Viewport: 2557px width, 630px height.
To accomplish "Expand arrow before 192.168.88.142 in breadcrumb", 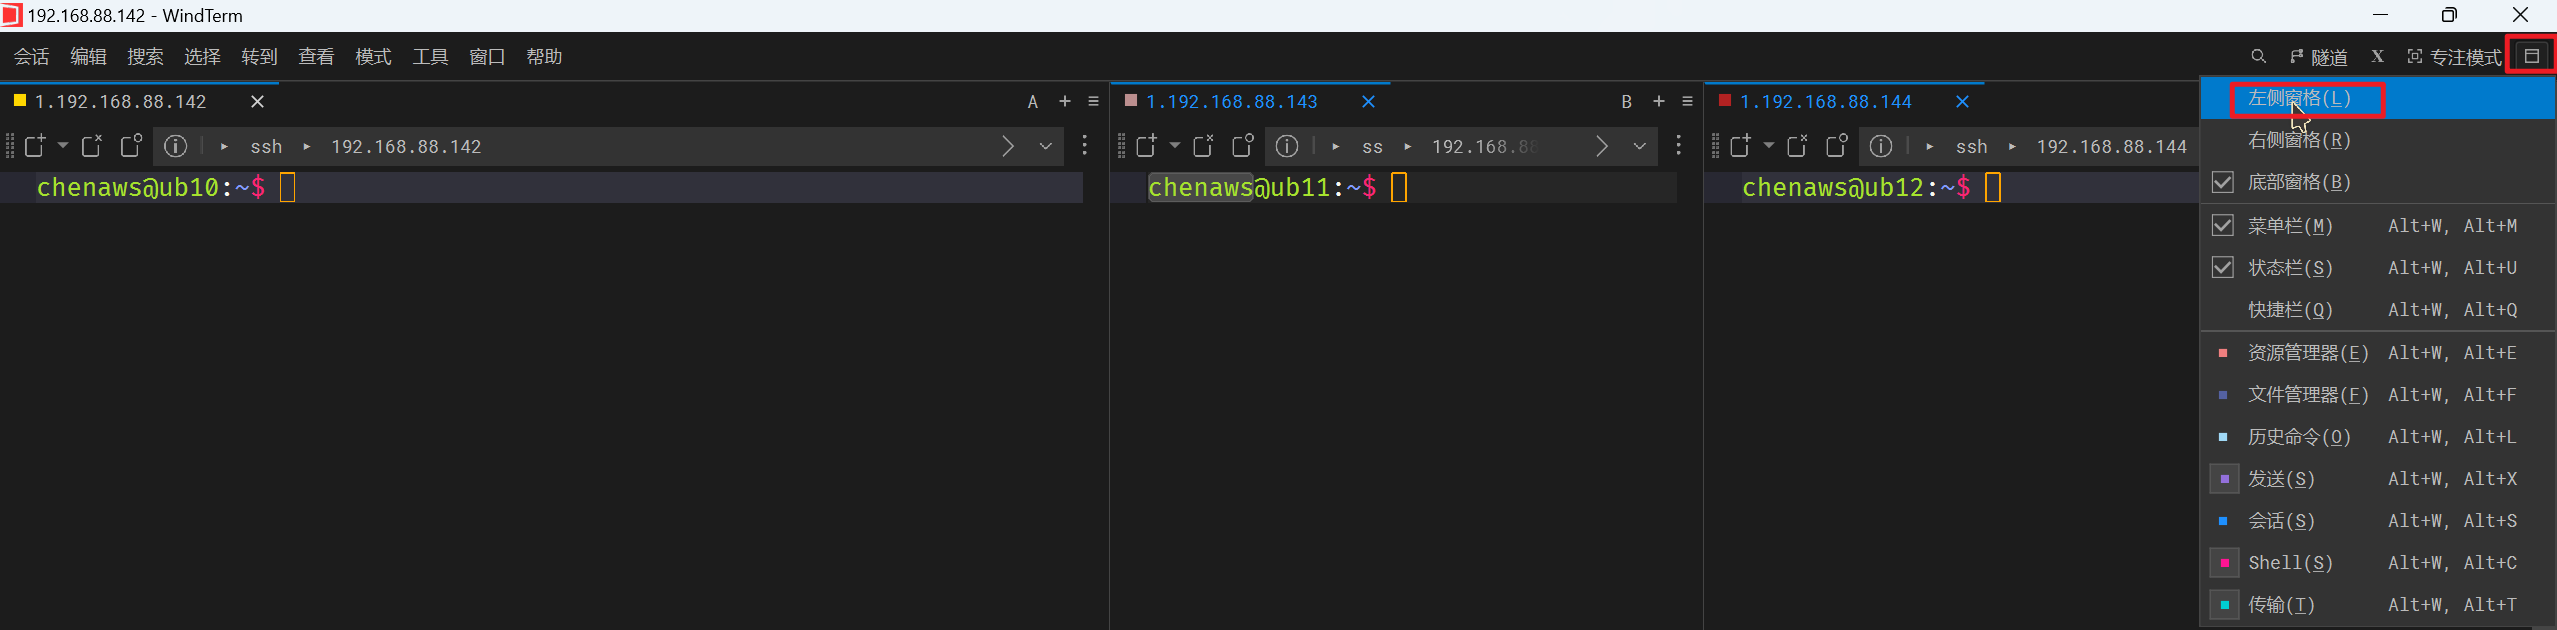I will (x=307, y=147).
